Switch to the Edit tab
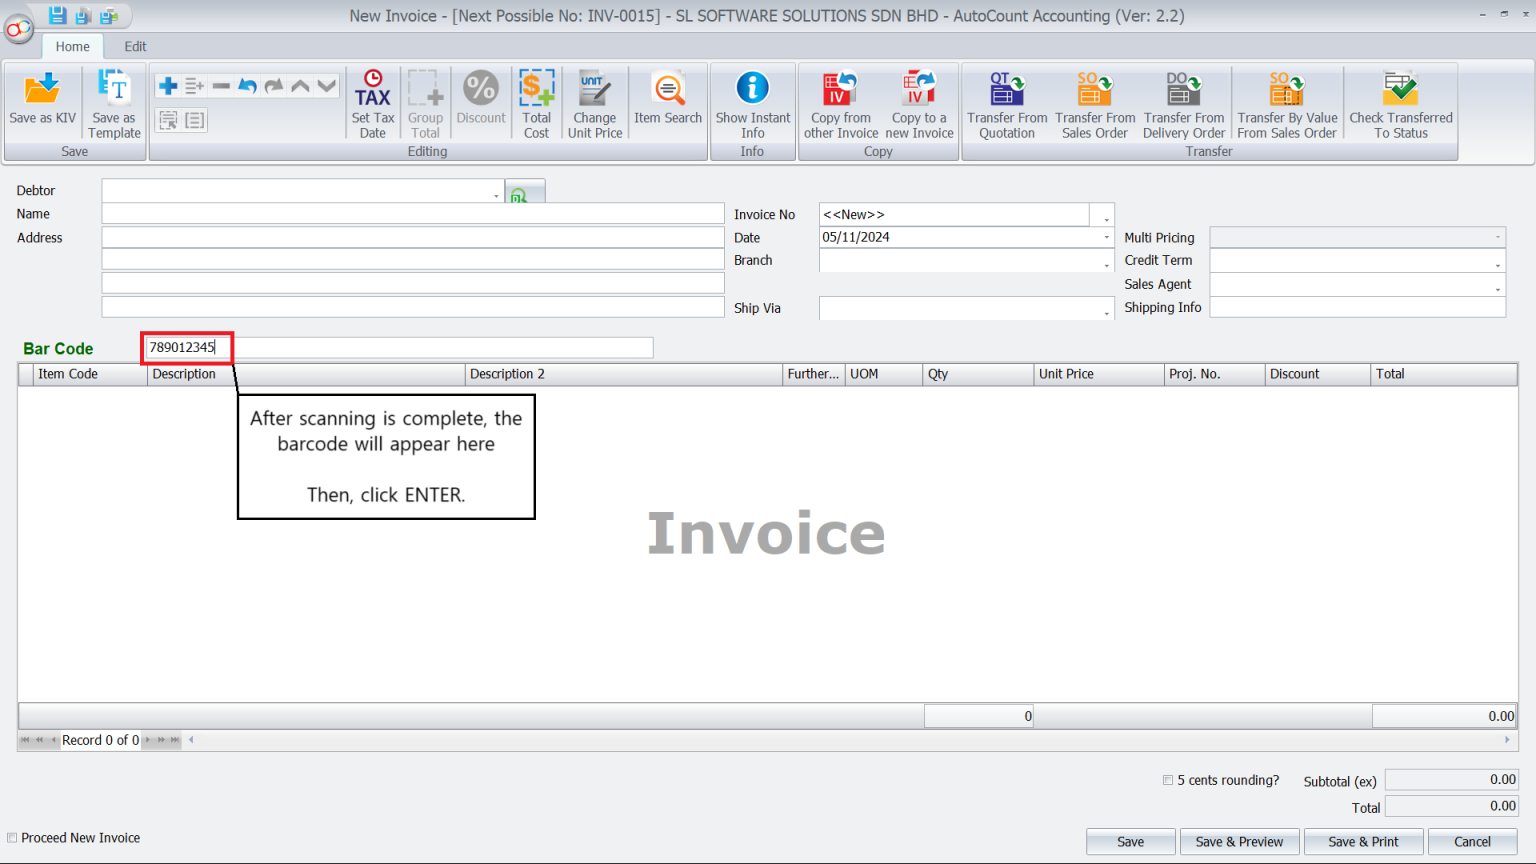The width and height of the screenshot is (1536, 864). [x=135, y=46]
